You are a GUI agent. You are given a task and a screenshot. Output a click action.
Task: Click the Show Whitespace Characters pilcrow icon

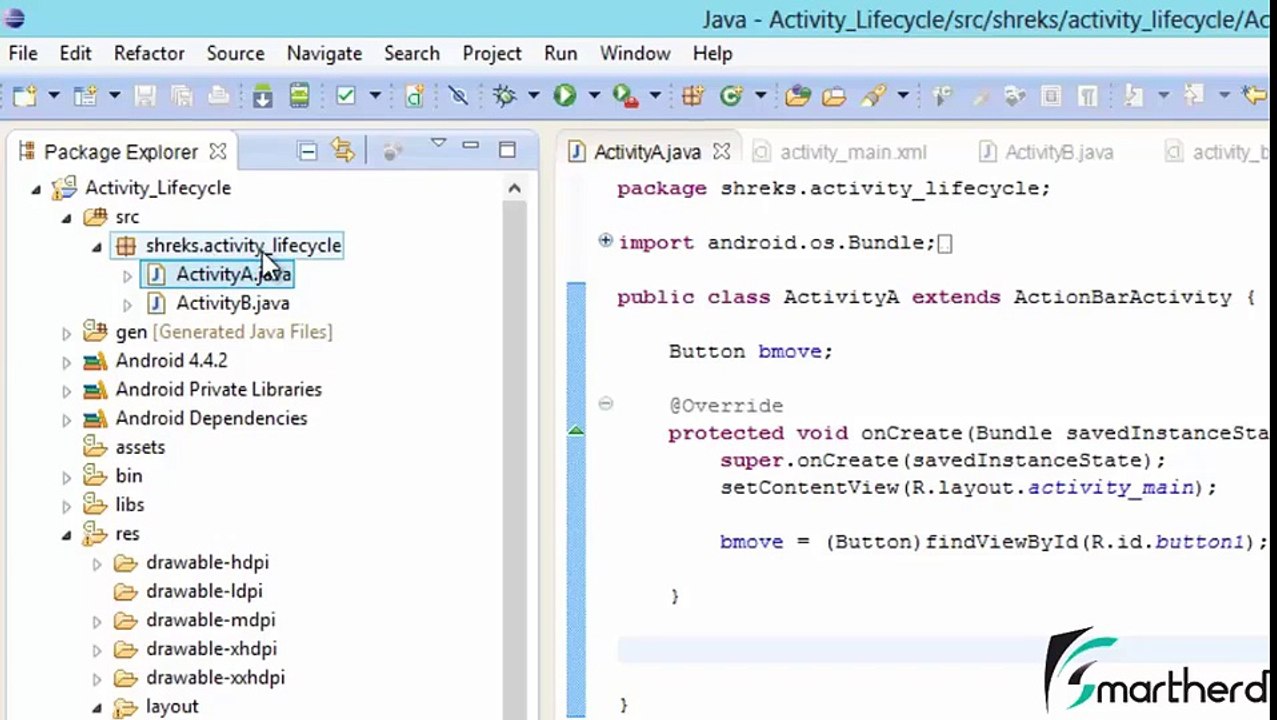[x=1087, y=96]
